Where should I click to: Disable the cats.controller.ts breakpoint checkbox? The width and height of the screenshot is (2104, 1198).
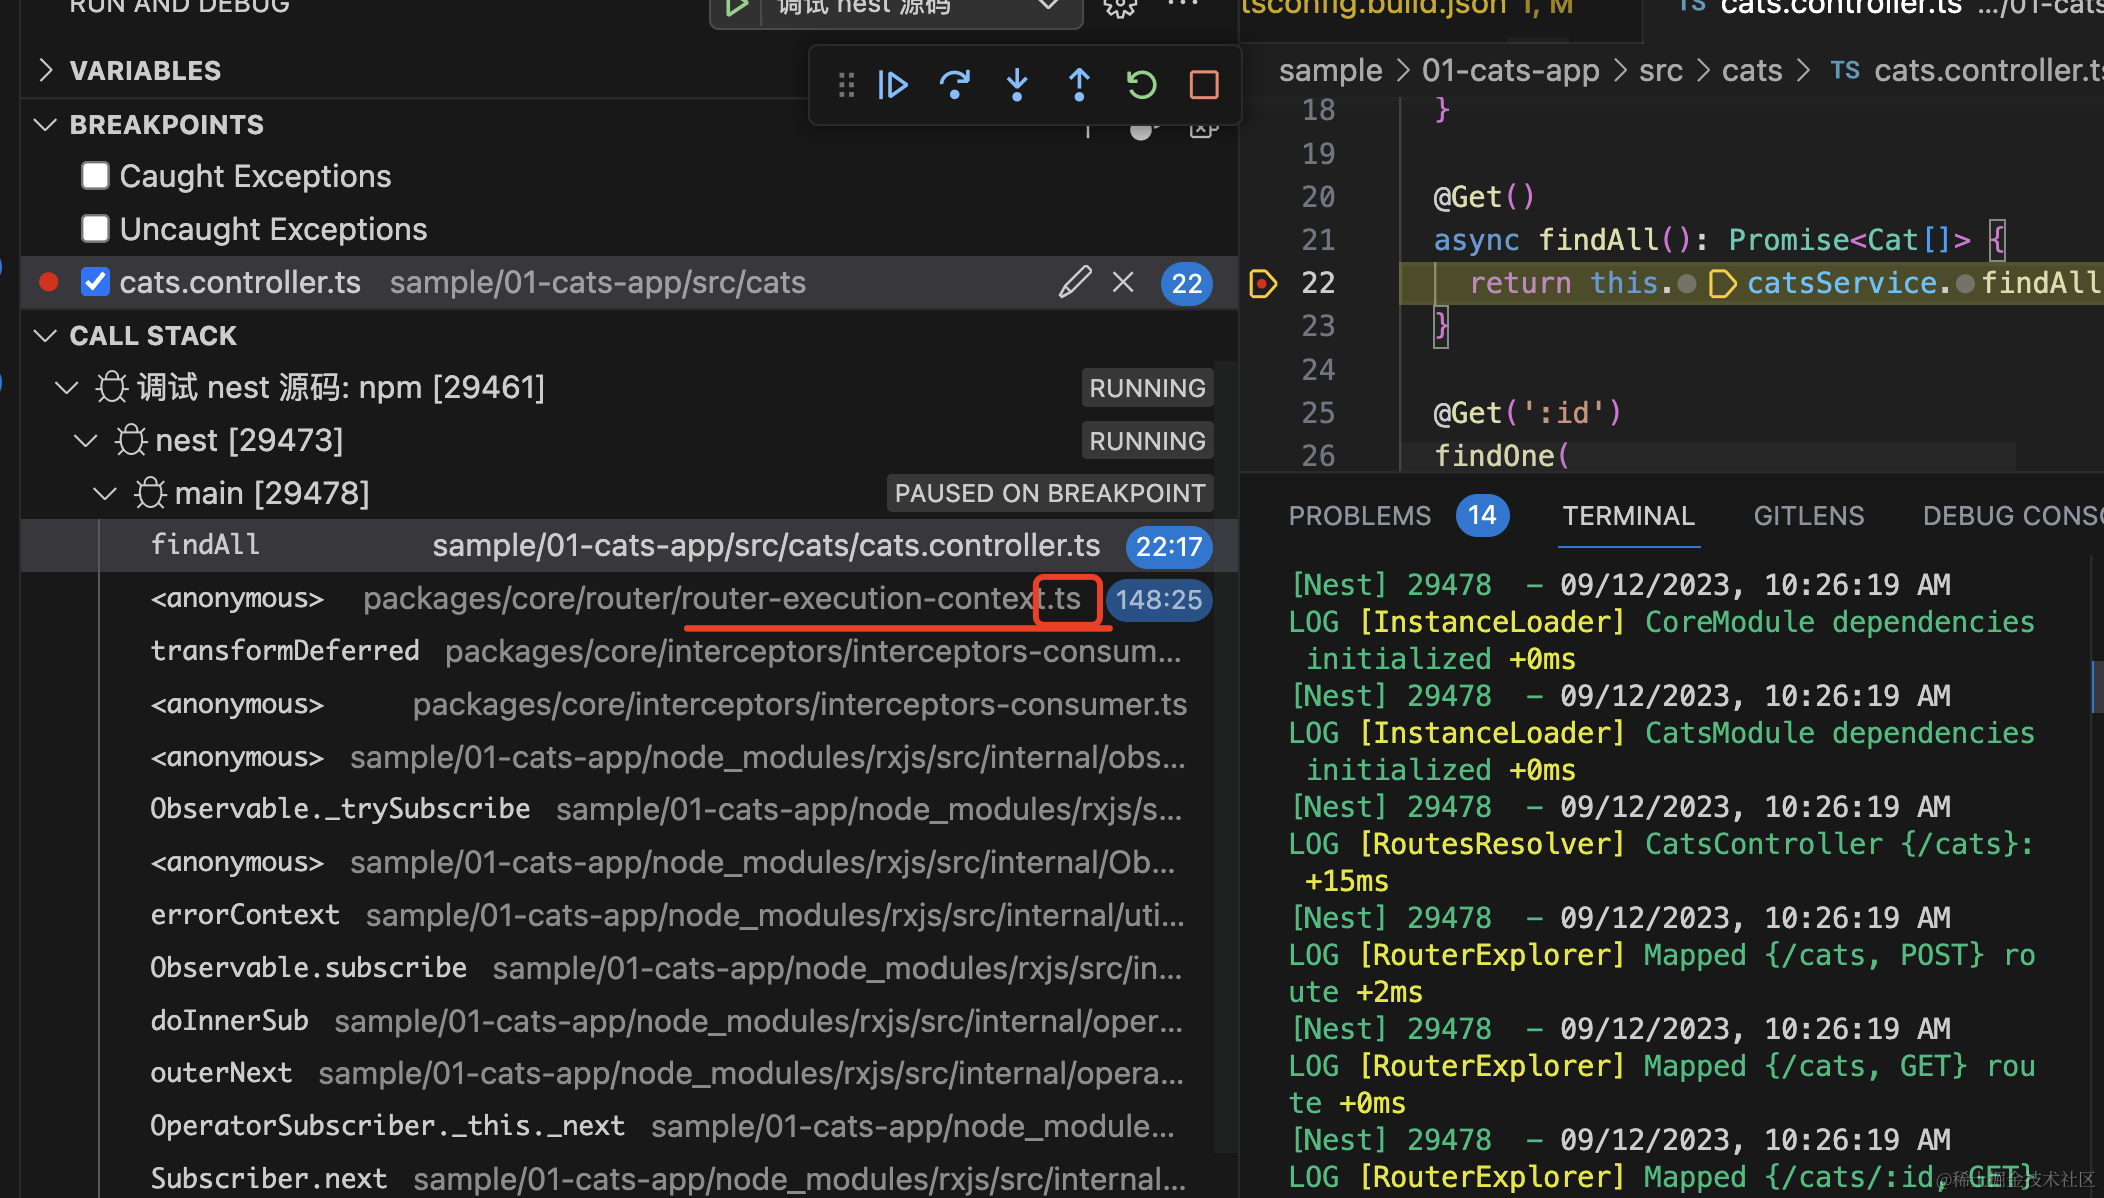click(x=96, y=283)
